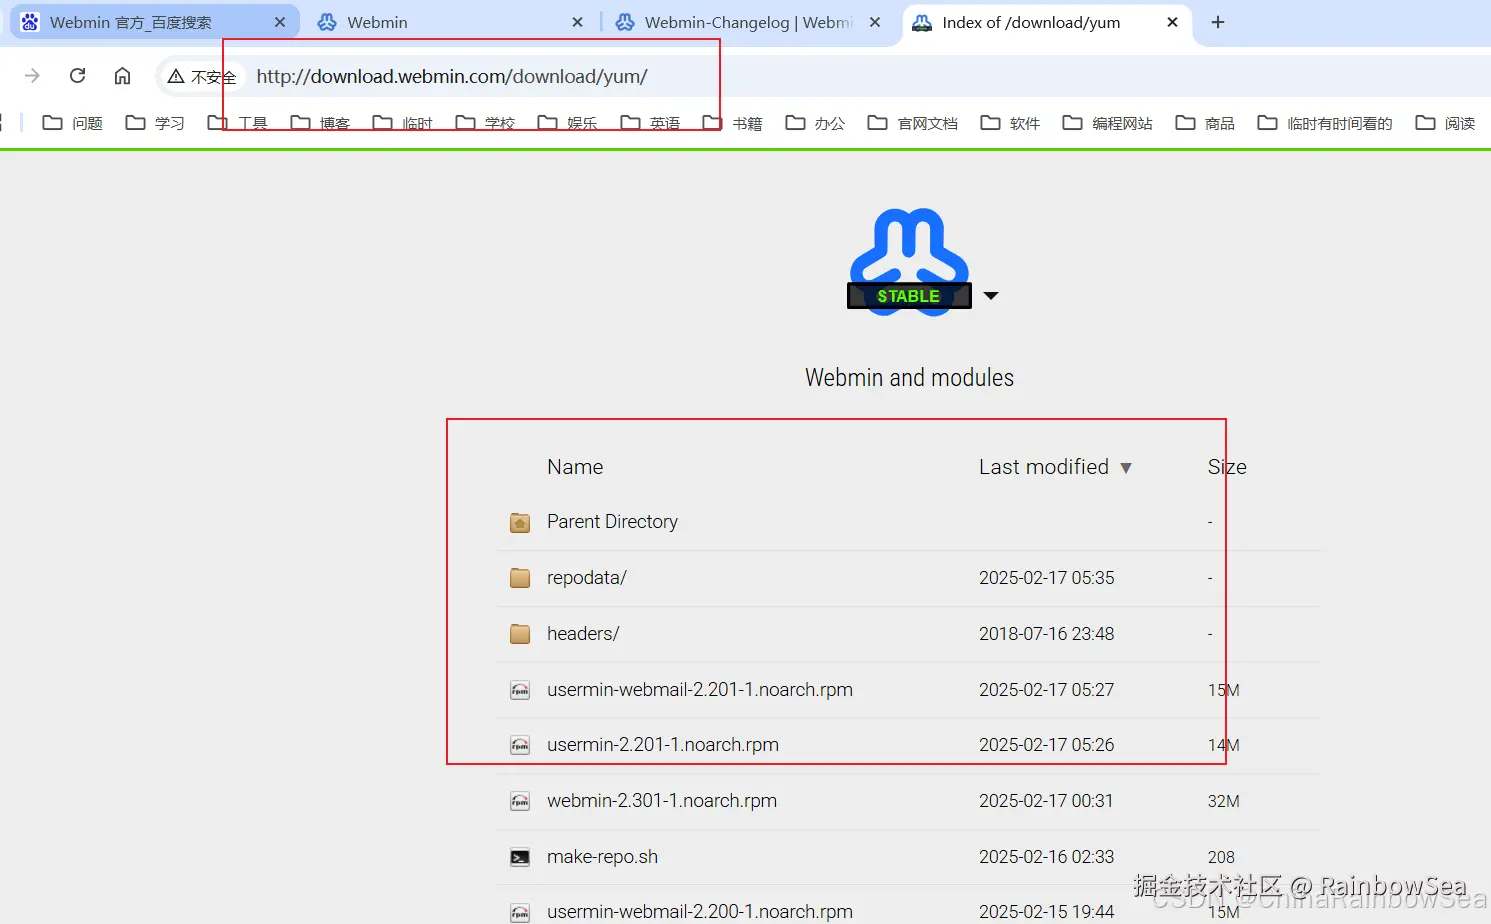The image size is (1491, 924).
Task: Click the 208 size of make-repo.sh
Action: pyautogui.click(x=1221, y=857)
